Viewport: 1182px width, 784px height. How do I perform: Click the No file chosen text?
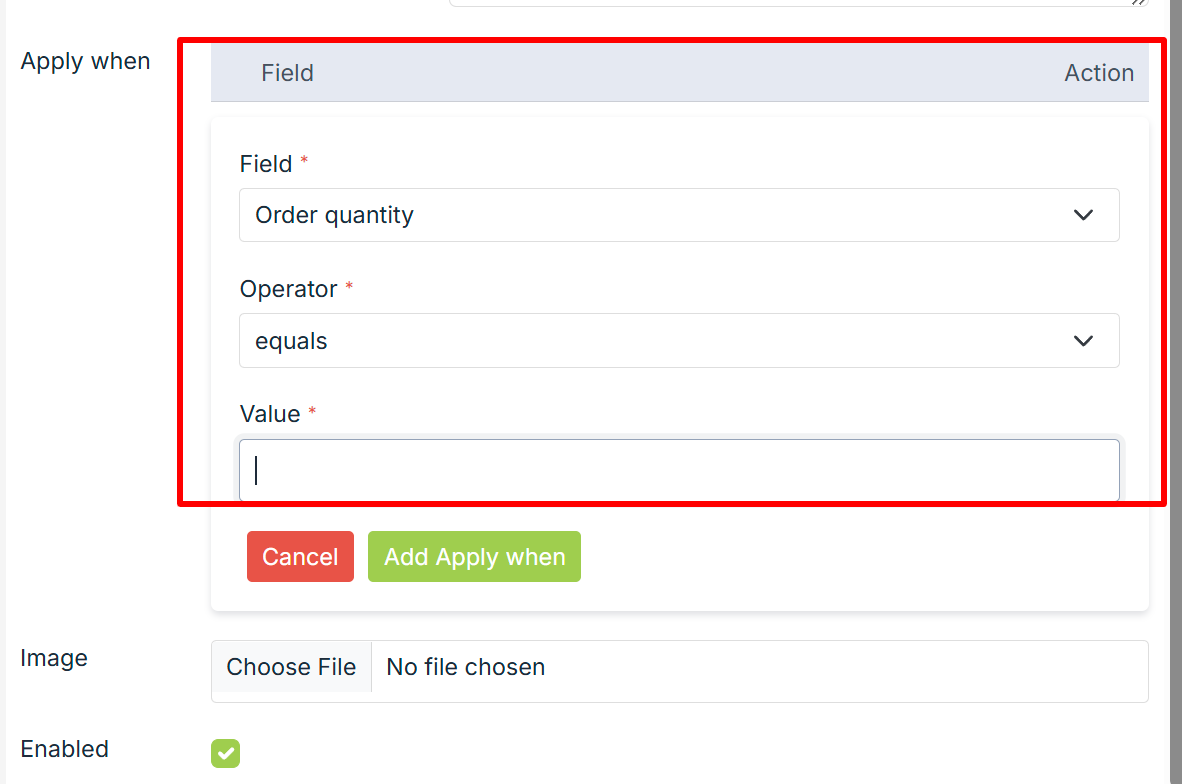coord(466,667)
